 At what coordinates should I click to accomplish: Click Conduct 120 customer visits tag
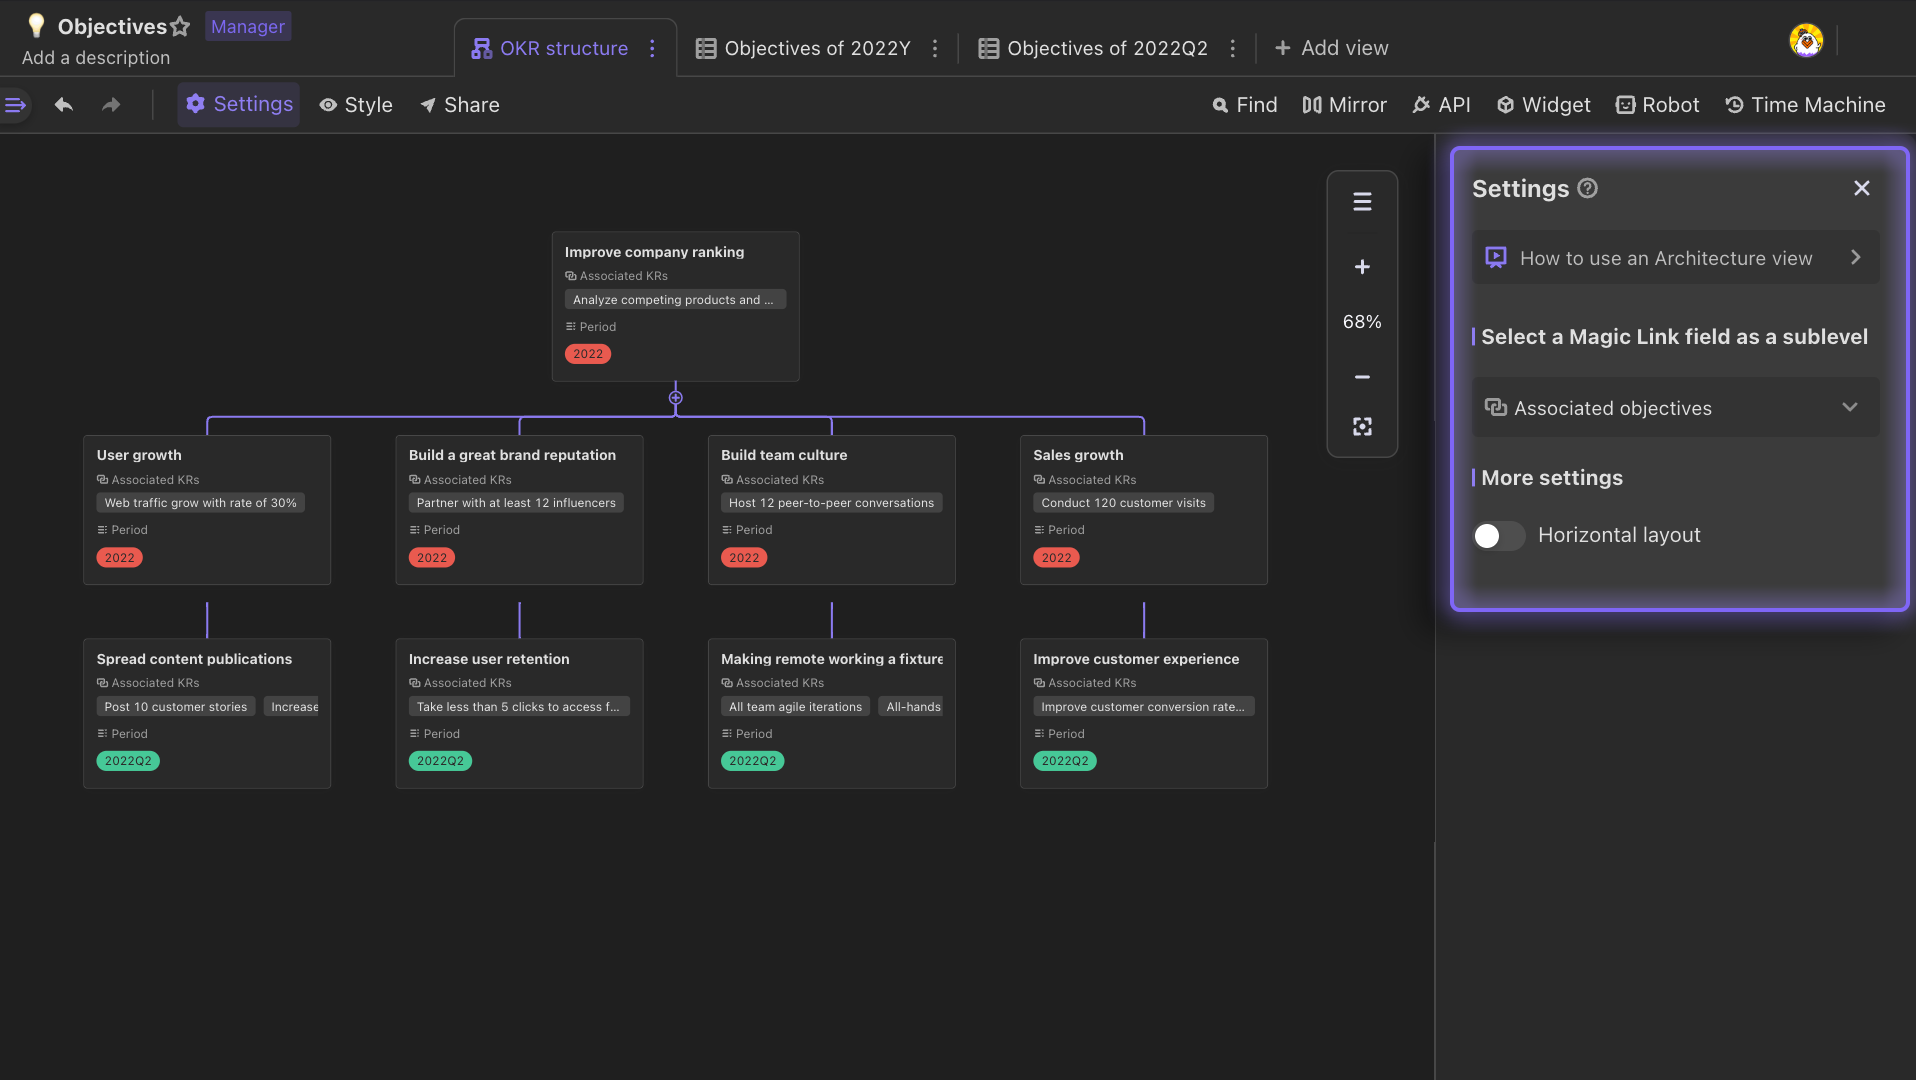1123,503
